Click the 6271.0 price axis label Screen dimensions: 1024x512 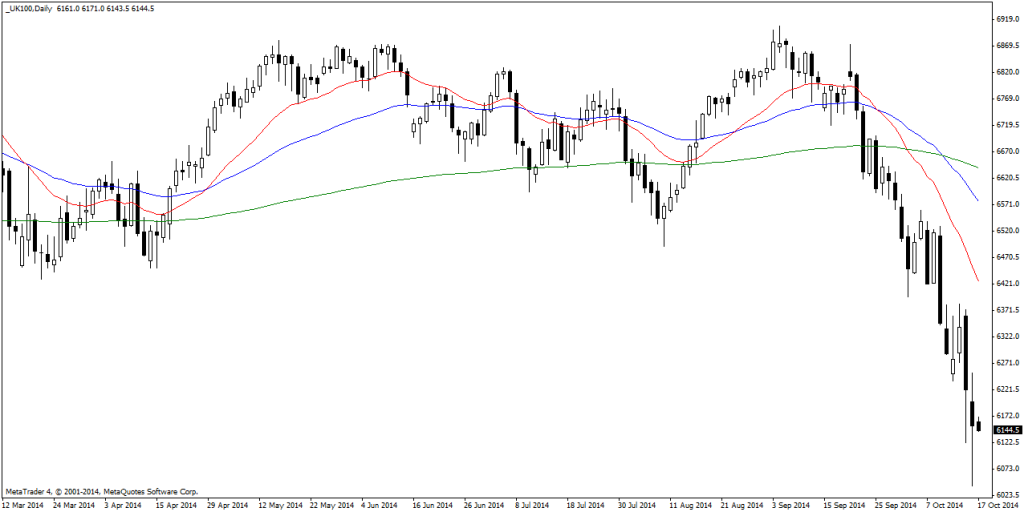pyautogui.click(x=1004, y=363)
